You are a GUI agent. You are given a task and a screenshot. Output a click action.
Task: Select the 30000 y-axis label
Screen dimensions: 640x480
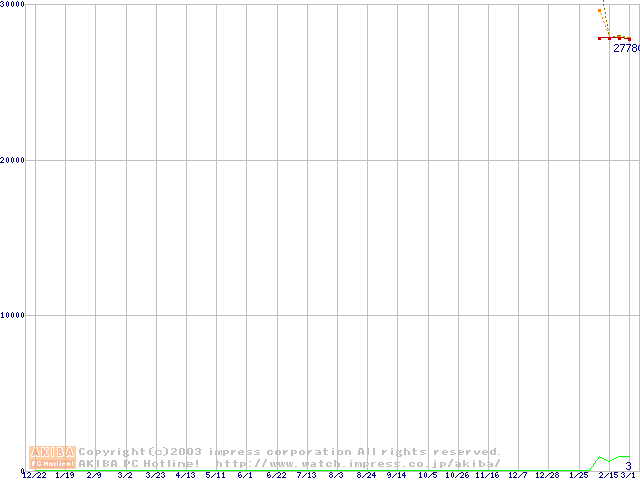(x=13, y=5)
